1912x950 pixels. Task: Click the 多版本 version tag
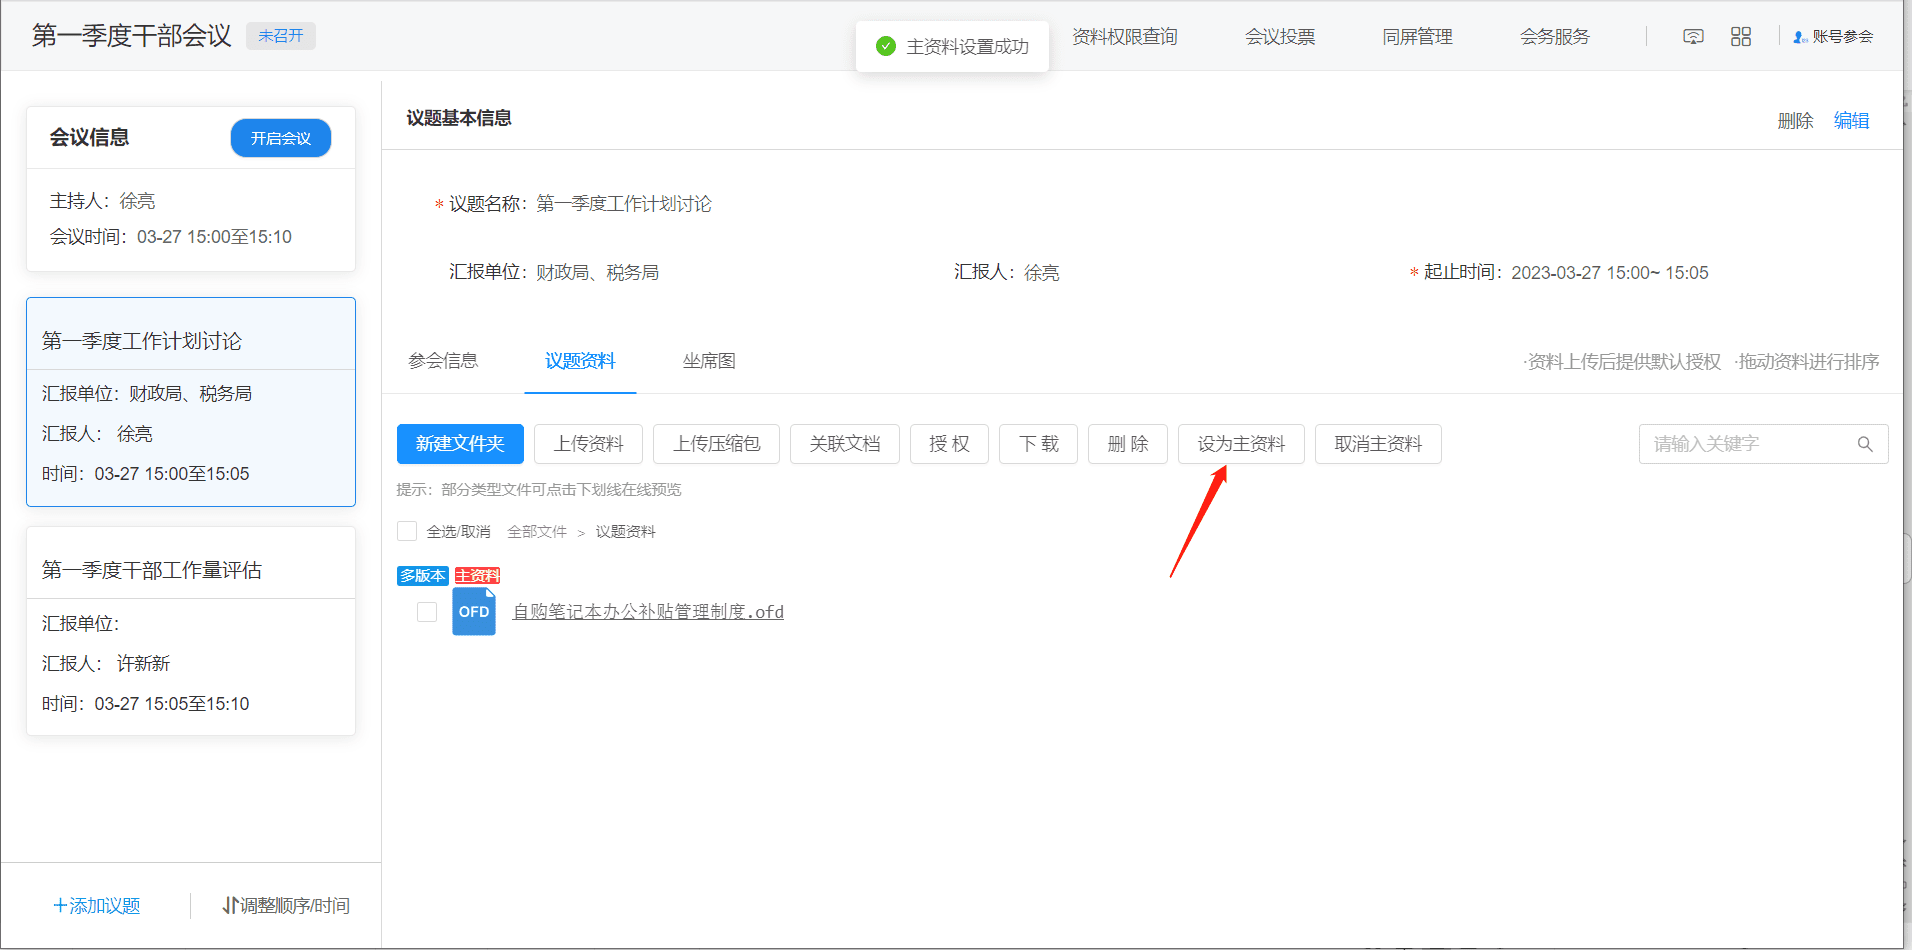click(423, 576)
